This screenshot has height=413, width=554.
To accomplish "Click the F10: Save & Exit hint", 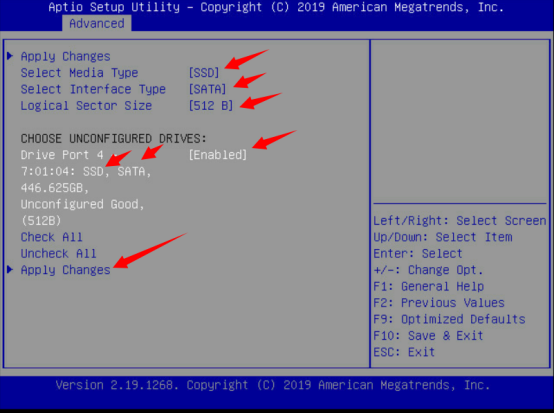I will [428, 335].
